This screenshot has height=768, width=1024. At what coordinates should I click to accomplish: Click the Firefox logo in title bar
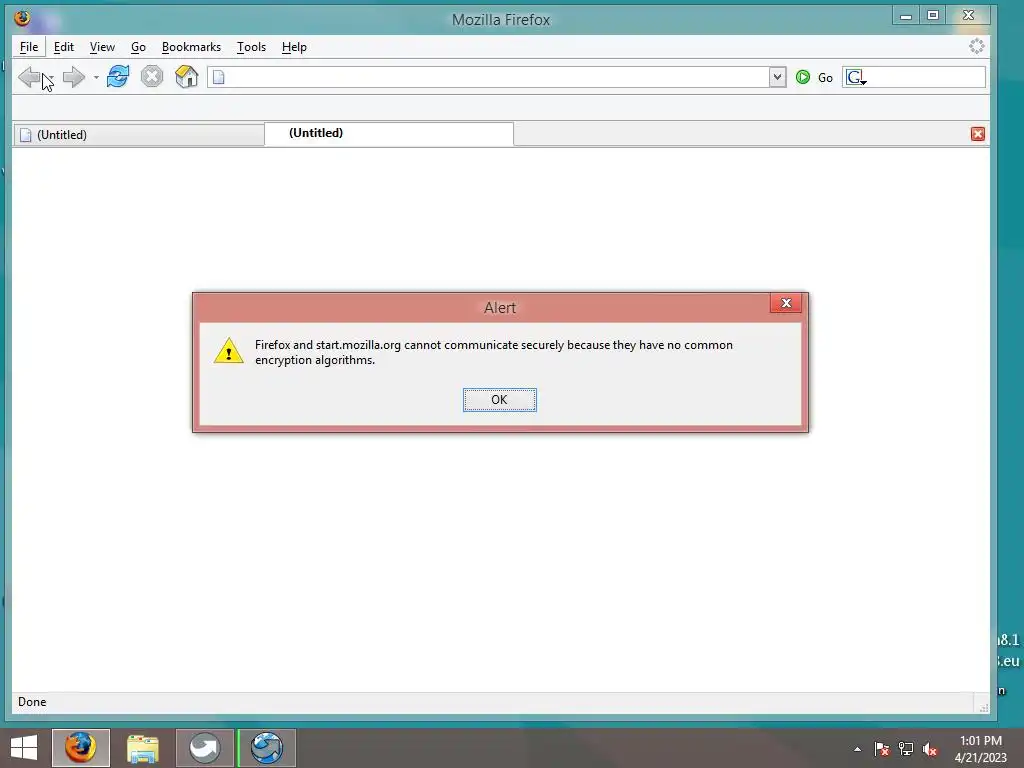pos(22,18)
